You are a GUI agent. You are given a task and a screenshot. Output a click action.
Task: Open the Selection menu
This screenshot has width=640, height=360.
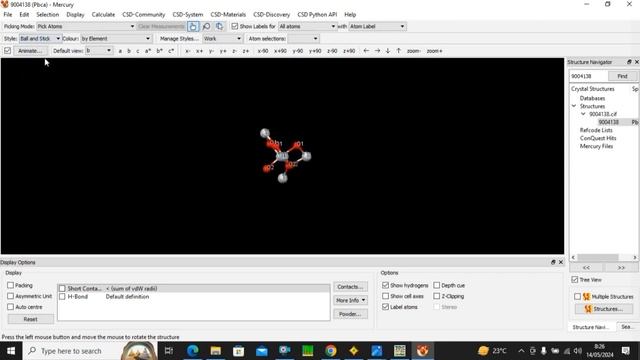tap(47, 15)
